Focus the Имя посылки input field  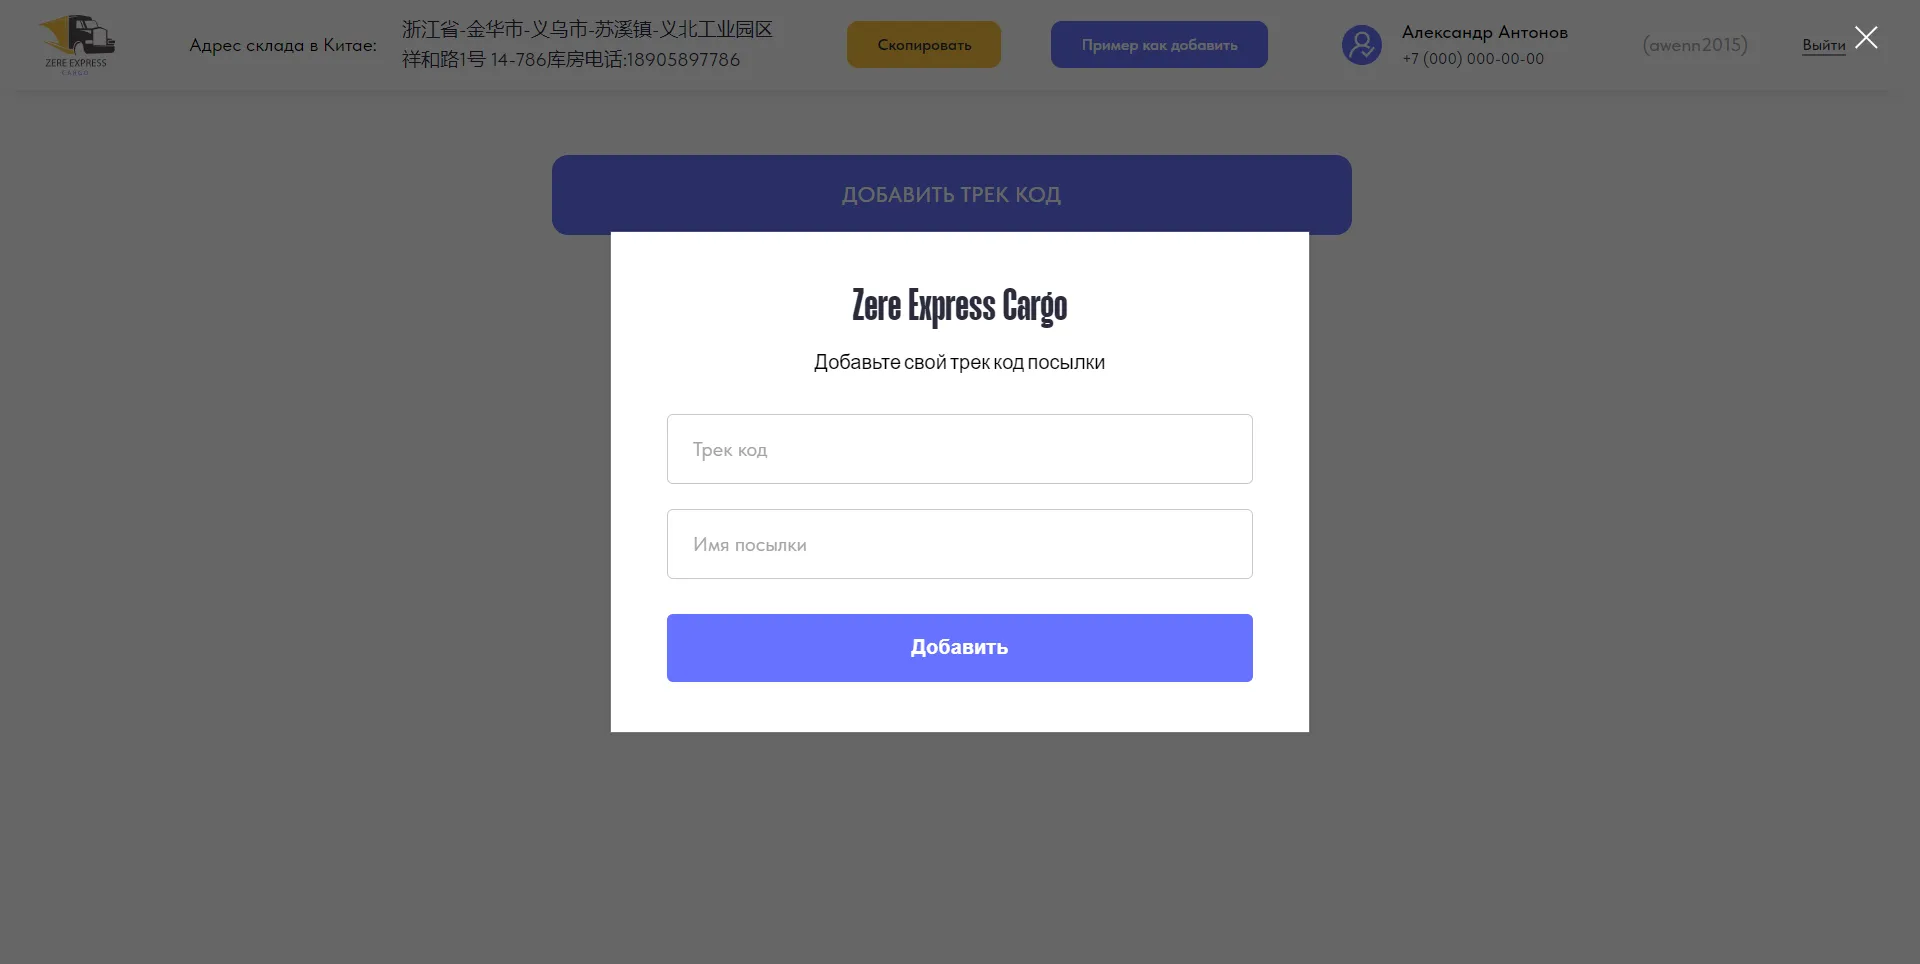[959, 544]
